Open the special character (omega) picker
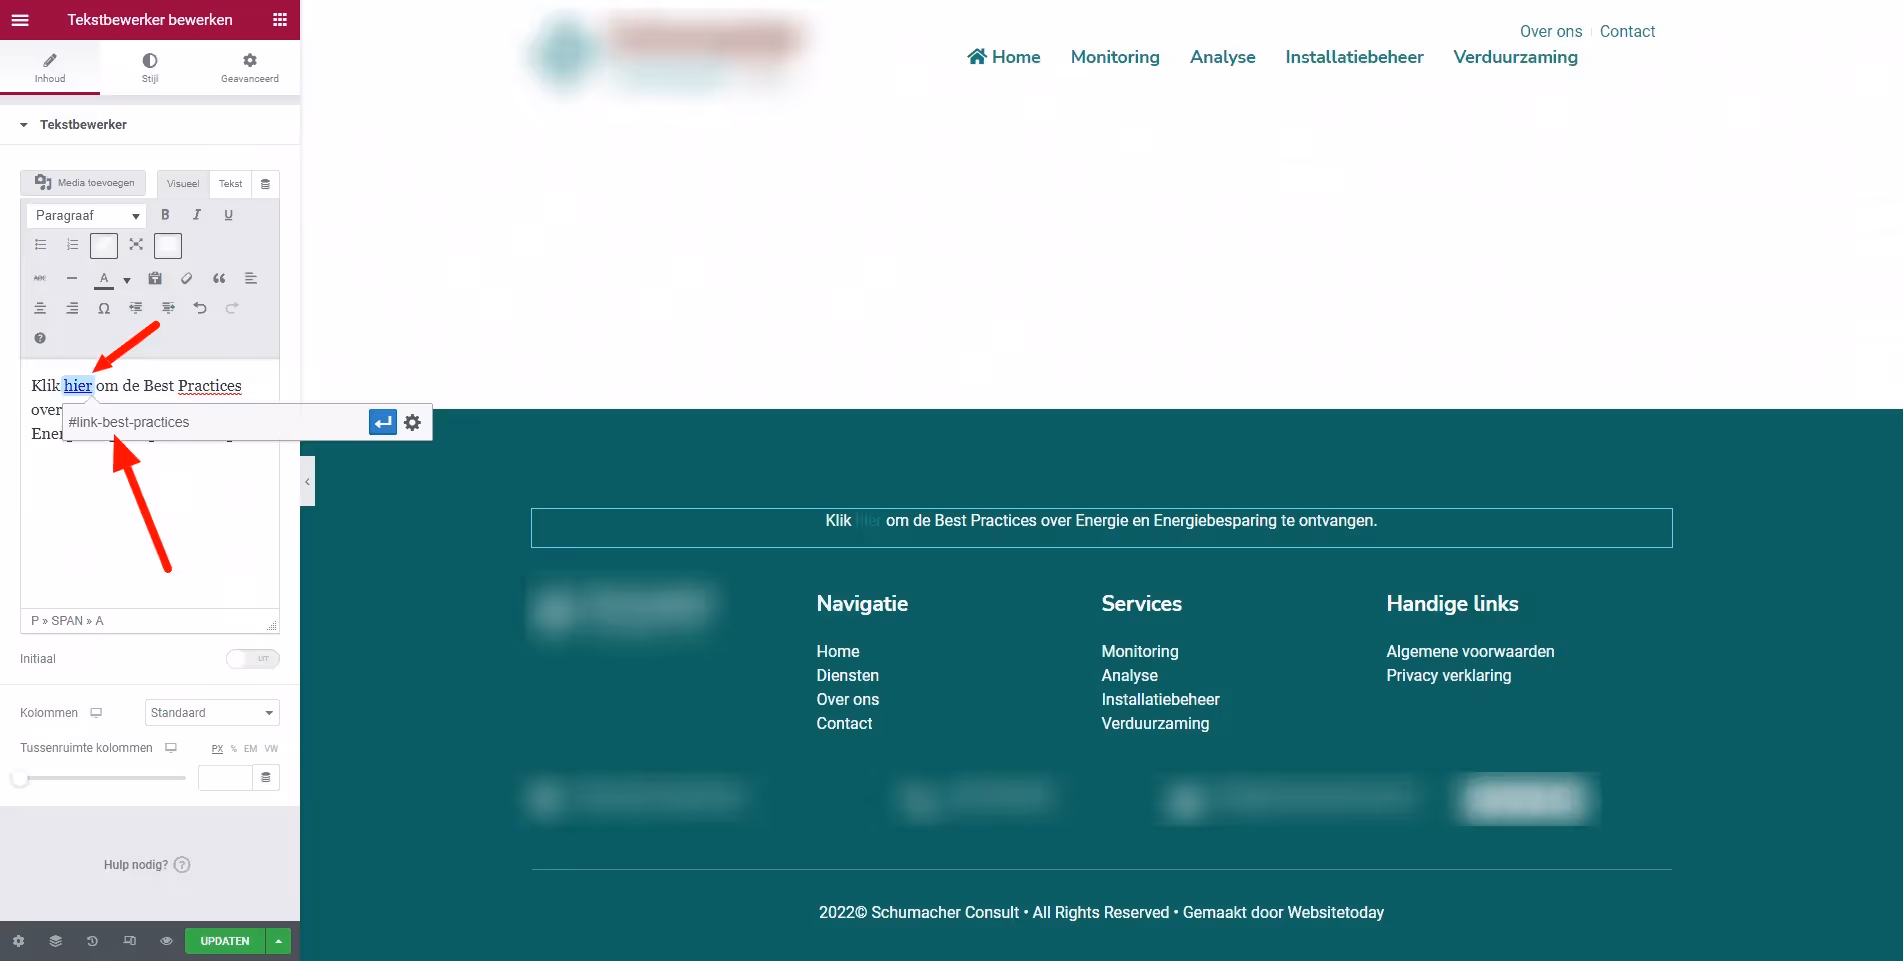 coord(104,308)
